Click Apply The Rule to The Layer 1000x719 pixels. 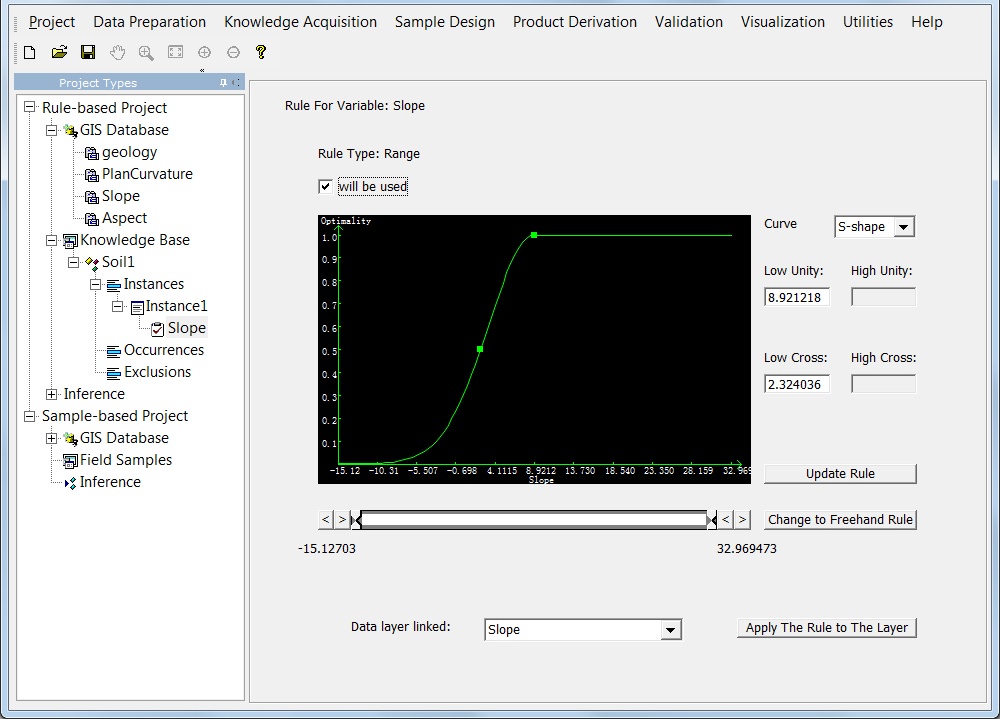pyautogui.click(x=827, y=628)
